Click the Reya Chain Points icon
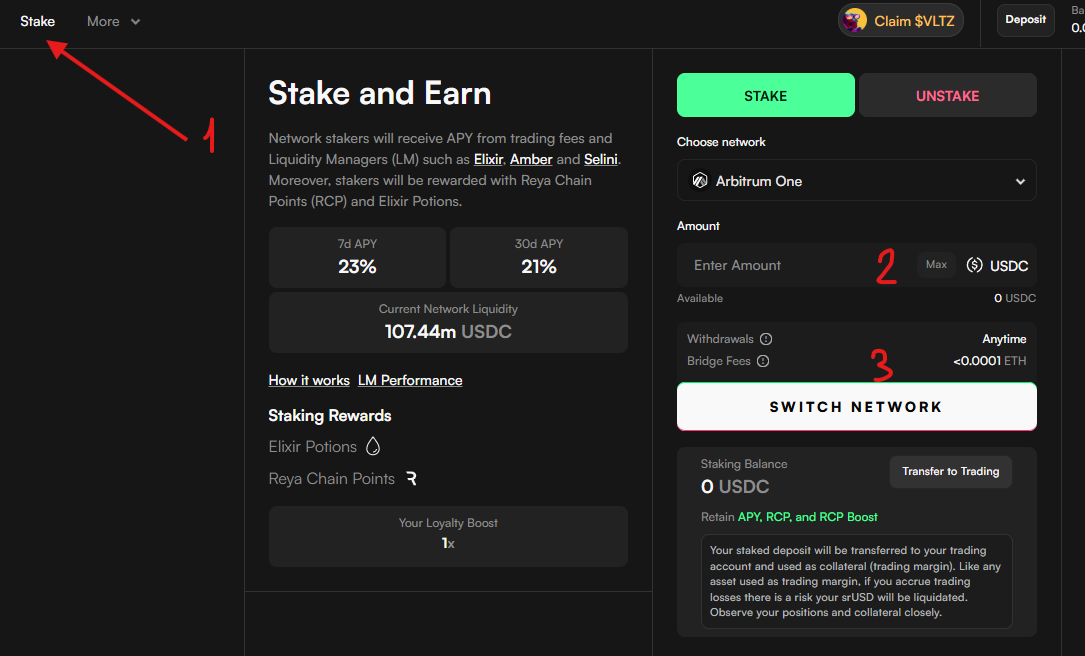Viewport: 1085px width, 656px height. (411, 478)
